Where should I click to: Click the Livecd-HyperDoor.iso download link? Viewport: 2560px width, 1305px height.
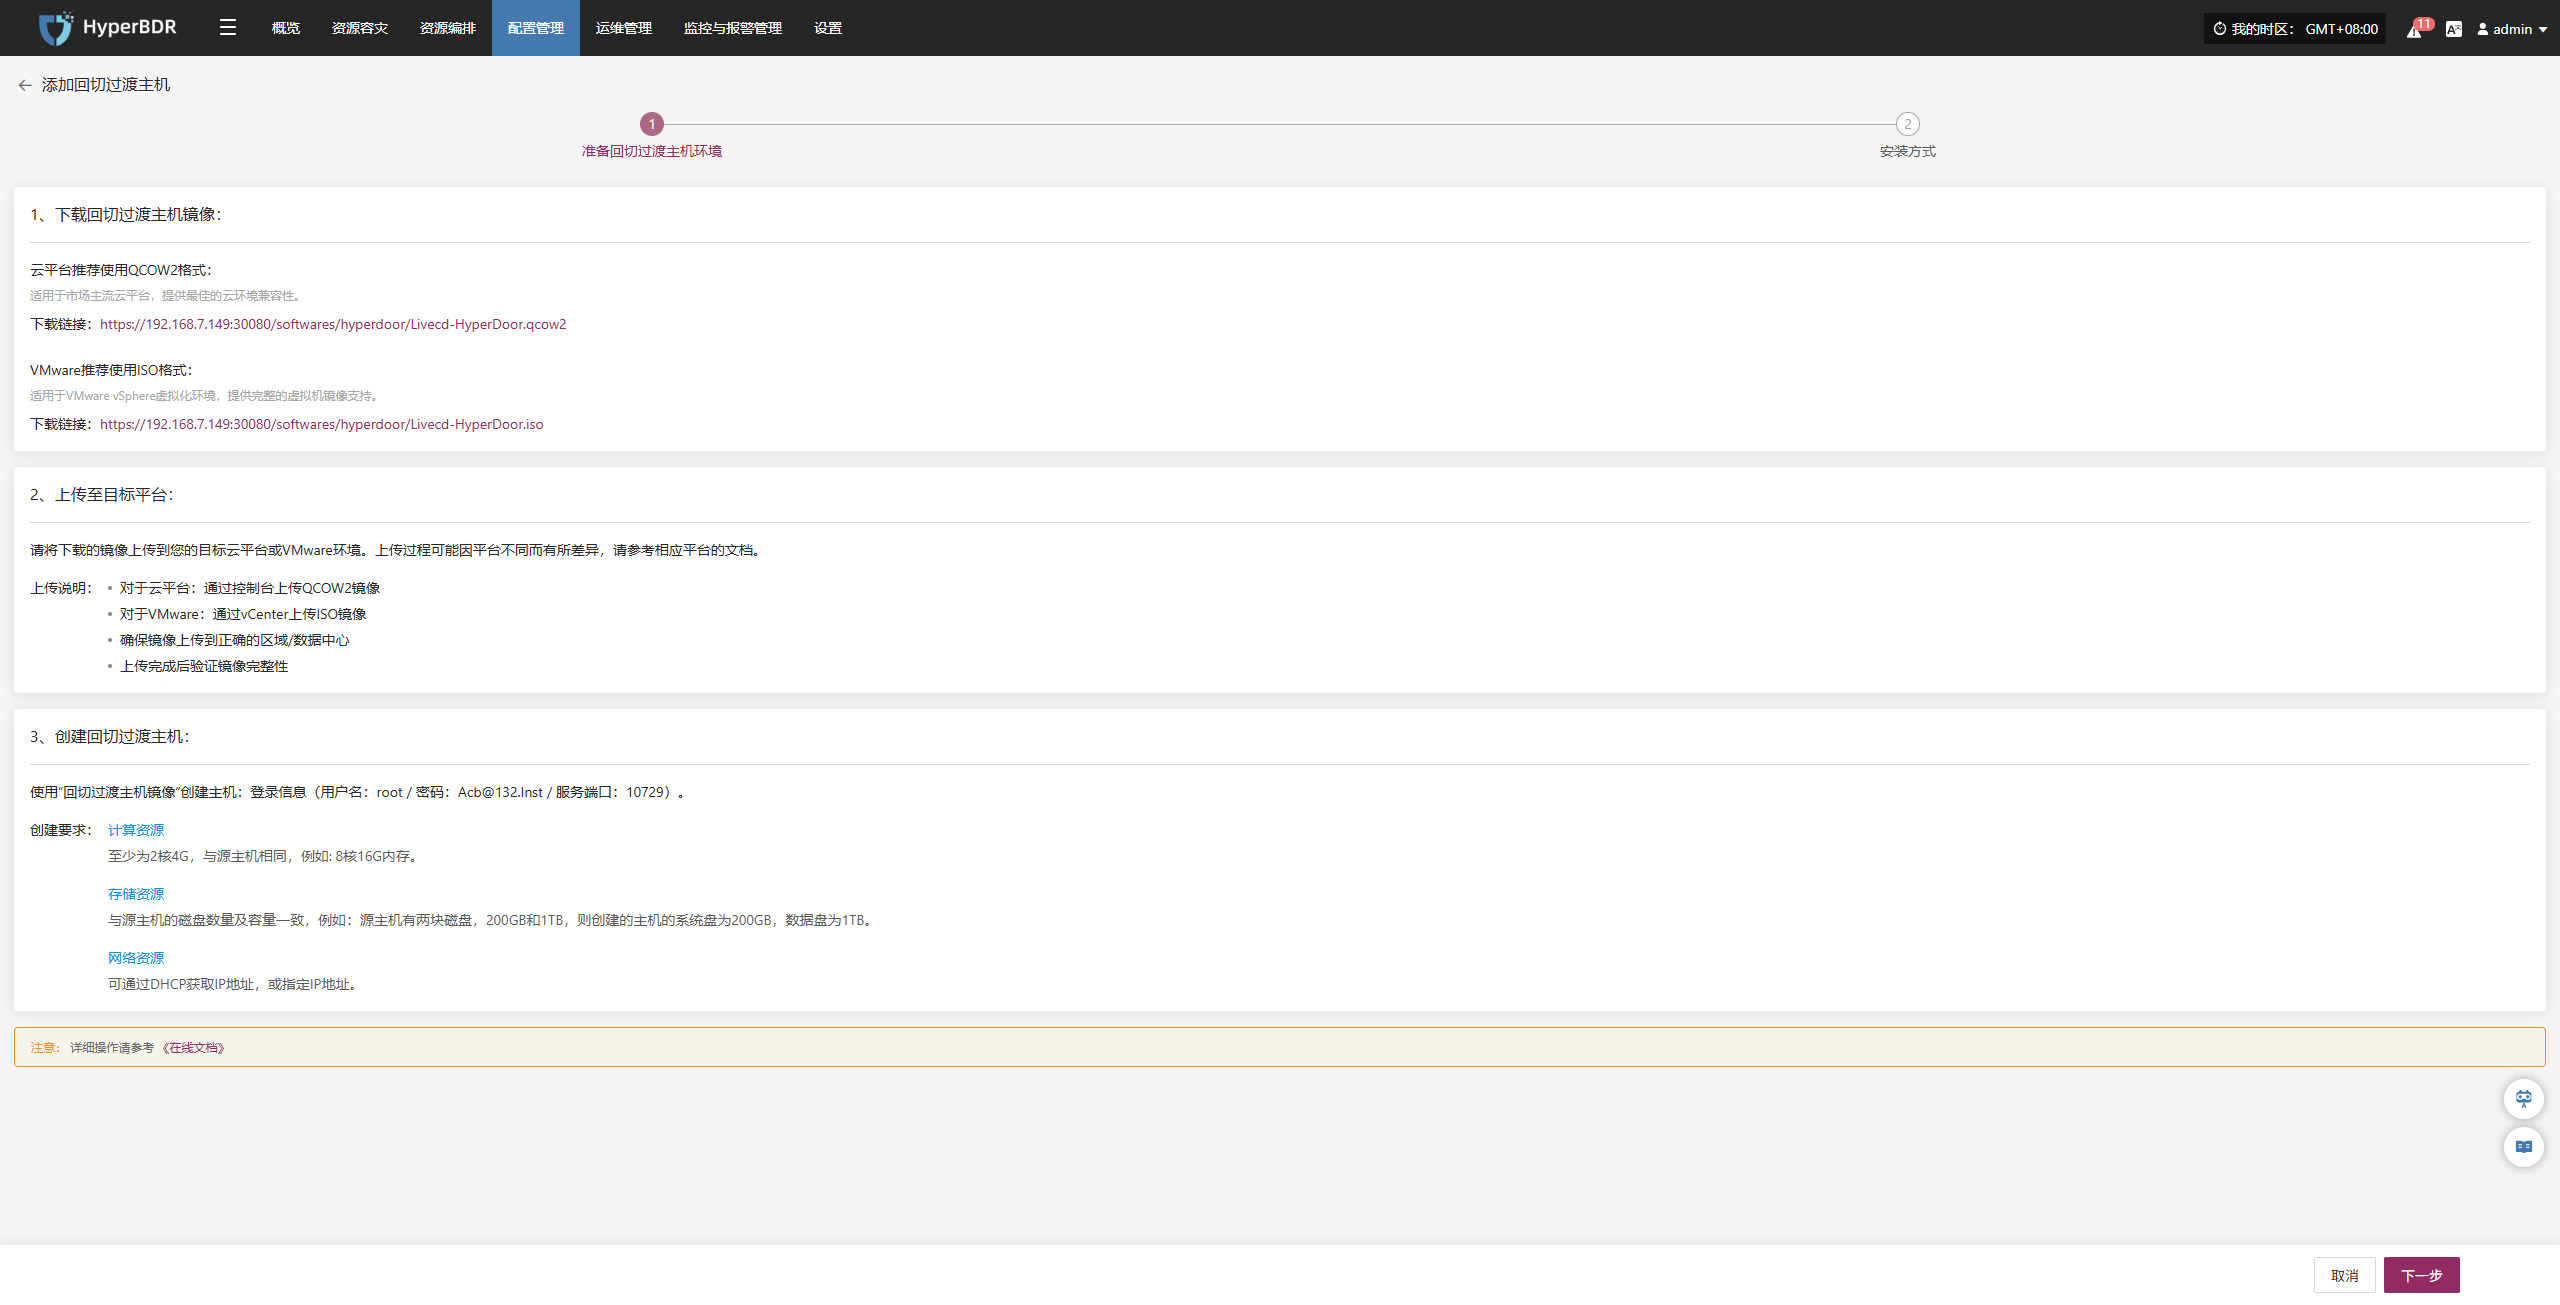click(321, 424)
